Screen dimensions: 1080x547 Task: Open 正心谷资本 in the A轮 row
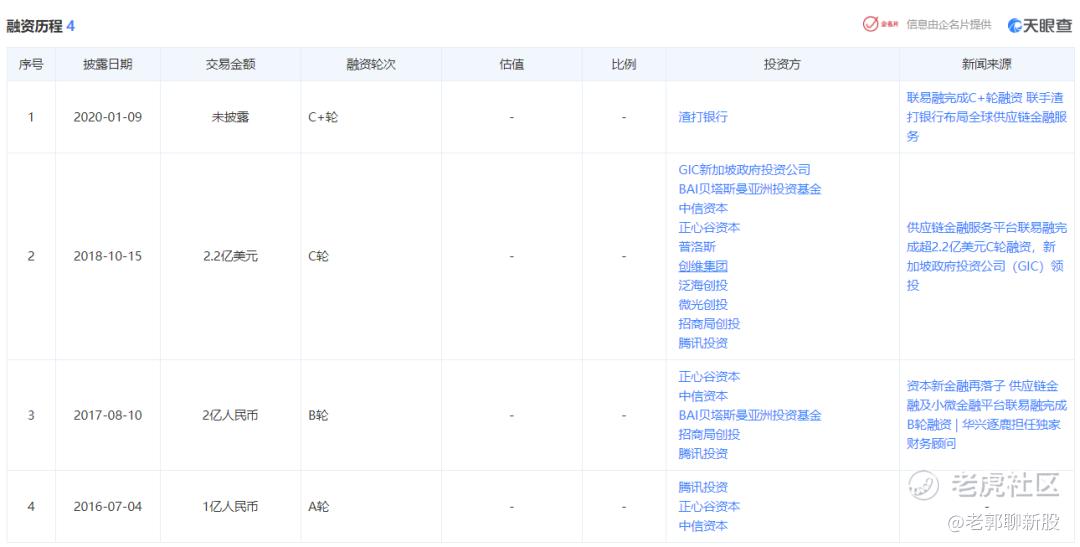pos(709,506)
